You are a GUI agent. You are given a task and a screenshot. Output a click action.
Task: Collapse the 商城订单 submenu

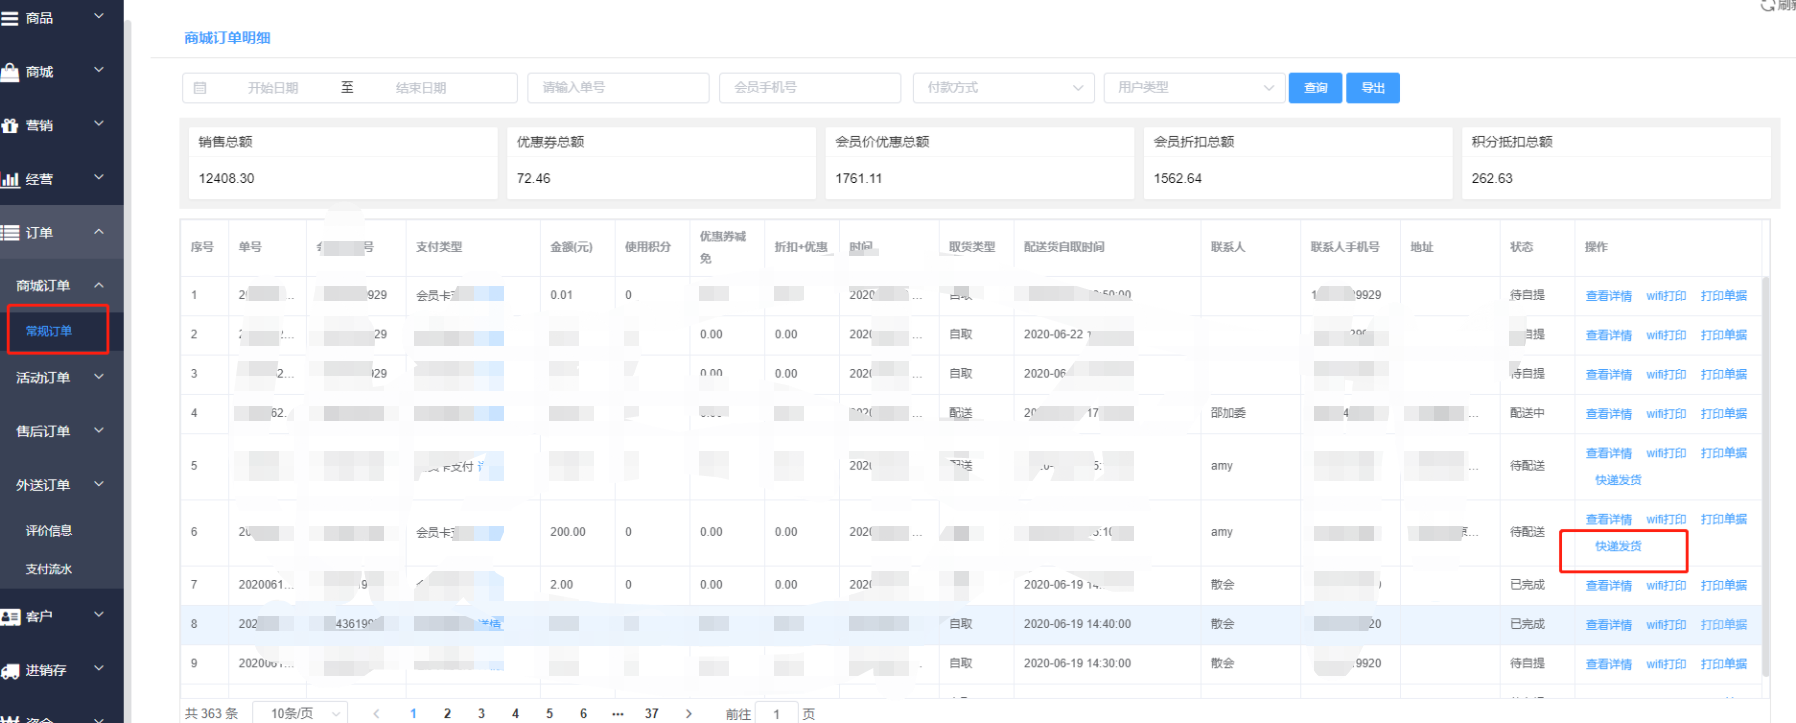[60, 286]
